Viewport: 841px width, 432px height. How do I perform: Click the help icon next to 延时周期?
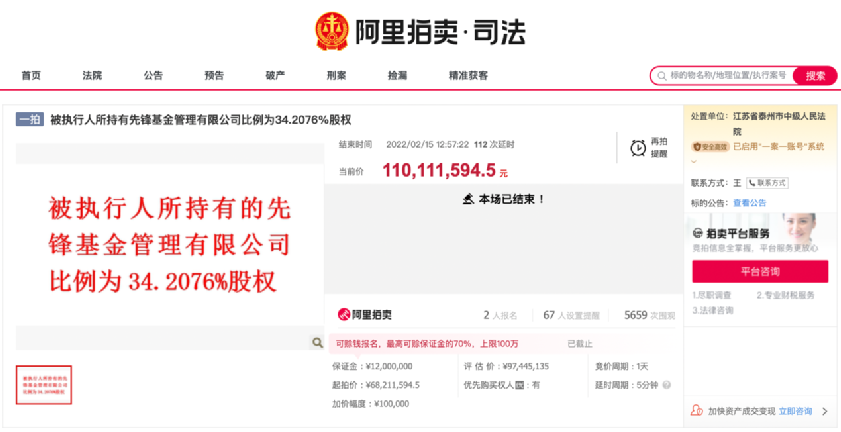(667, 385)
